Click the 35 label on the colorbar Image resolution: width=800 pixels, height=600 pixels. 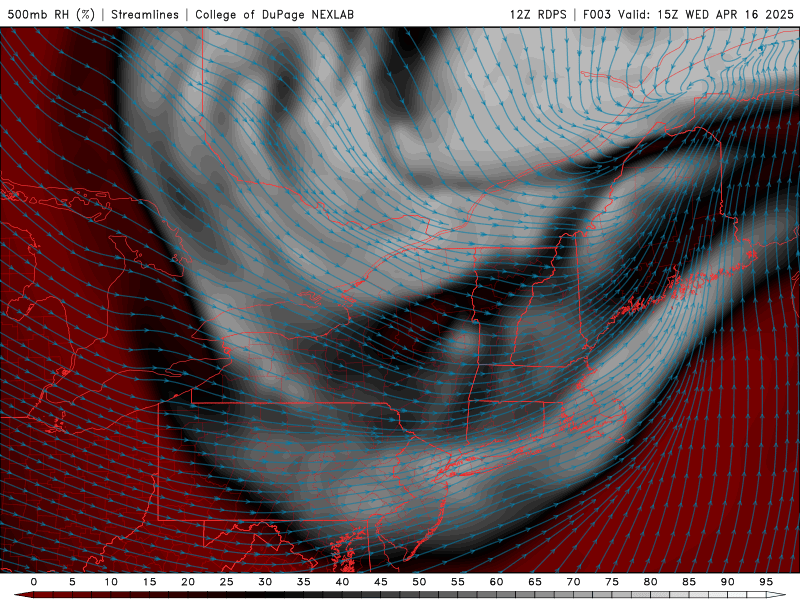click(304, 582)
